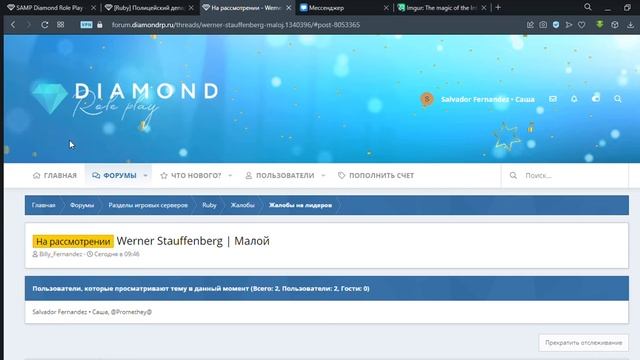Screen dimensions: 640x360
Task: Close the SAMP Diamond Role Play tab
Action: click(93, 8)
